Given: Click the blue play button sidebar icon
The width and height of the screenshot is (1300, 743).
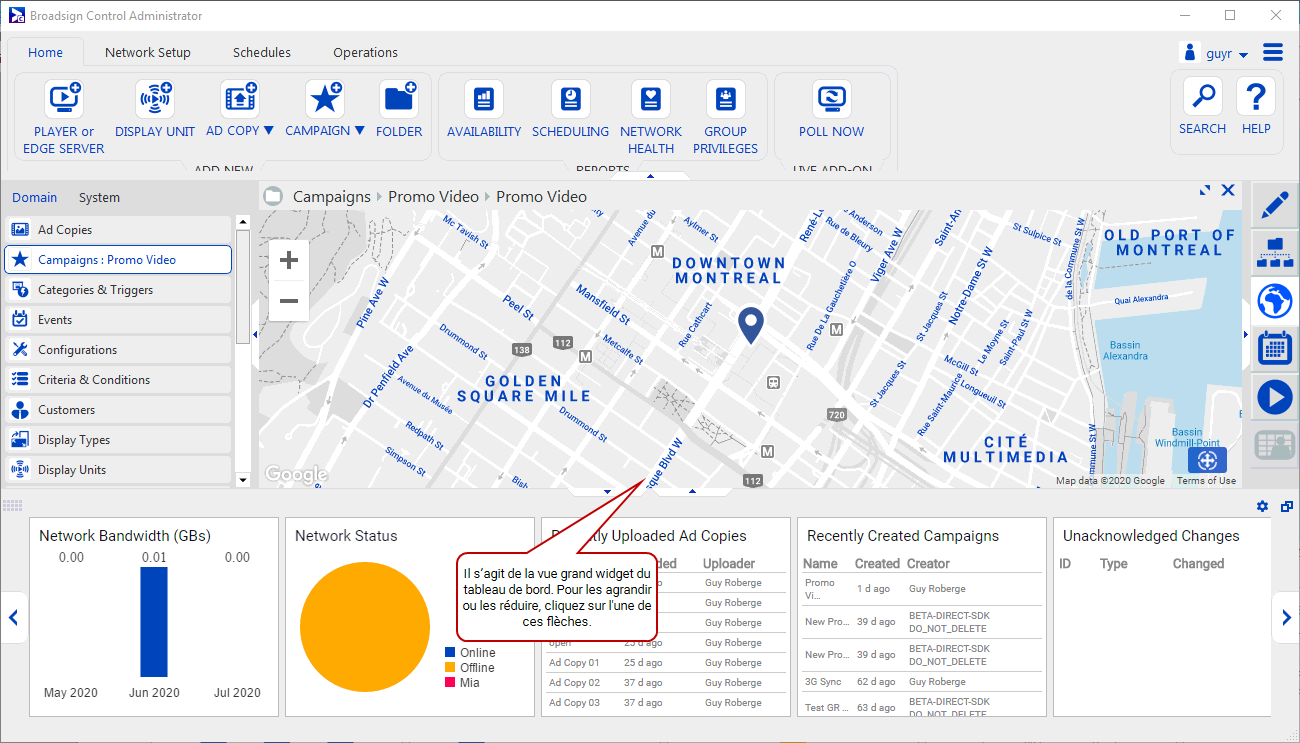Looking at the screenshot, I should pyautogui.click(x=1274, y=397).
